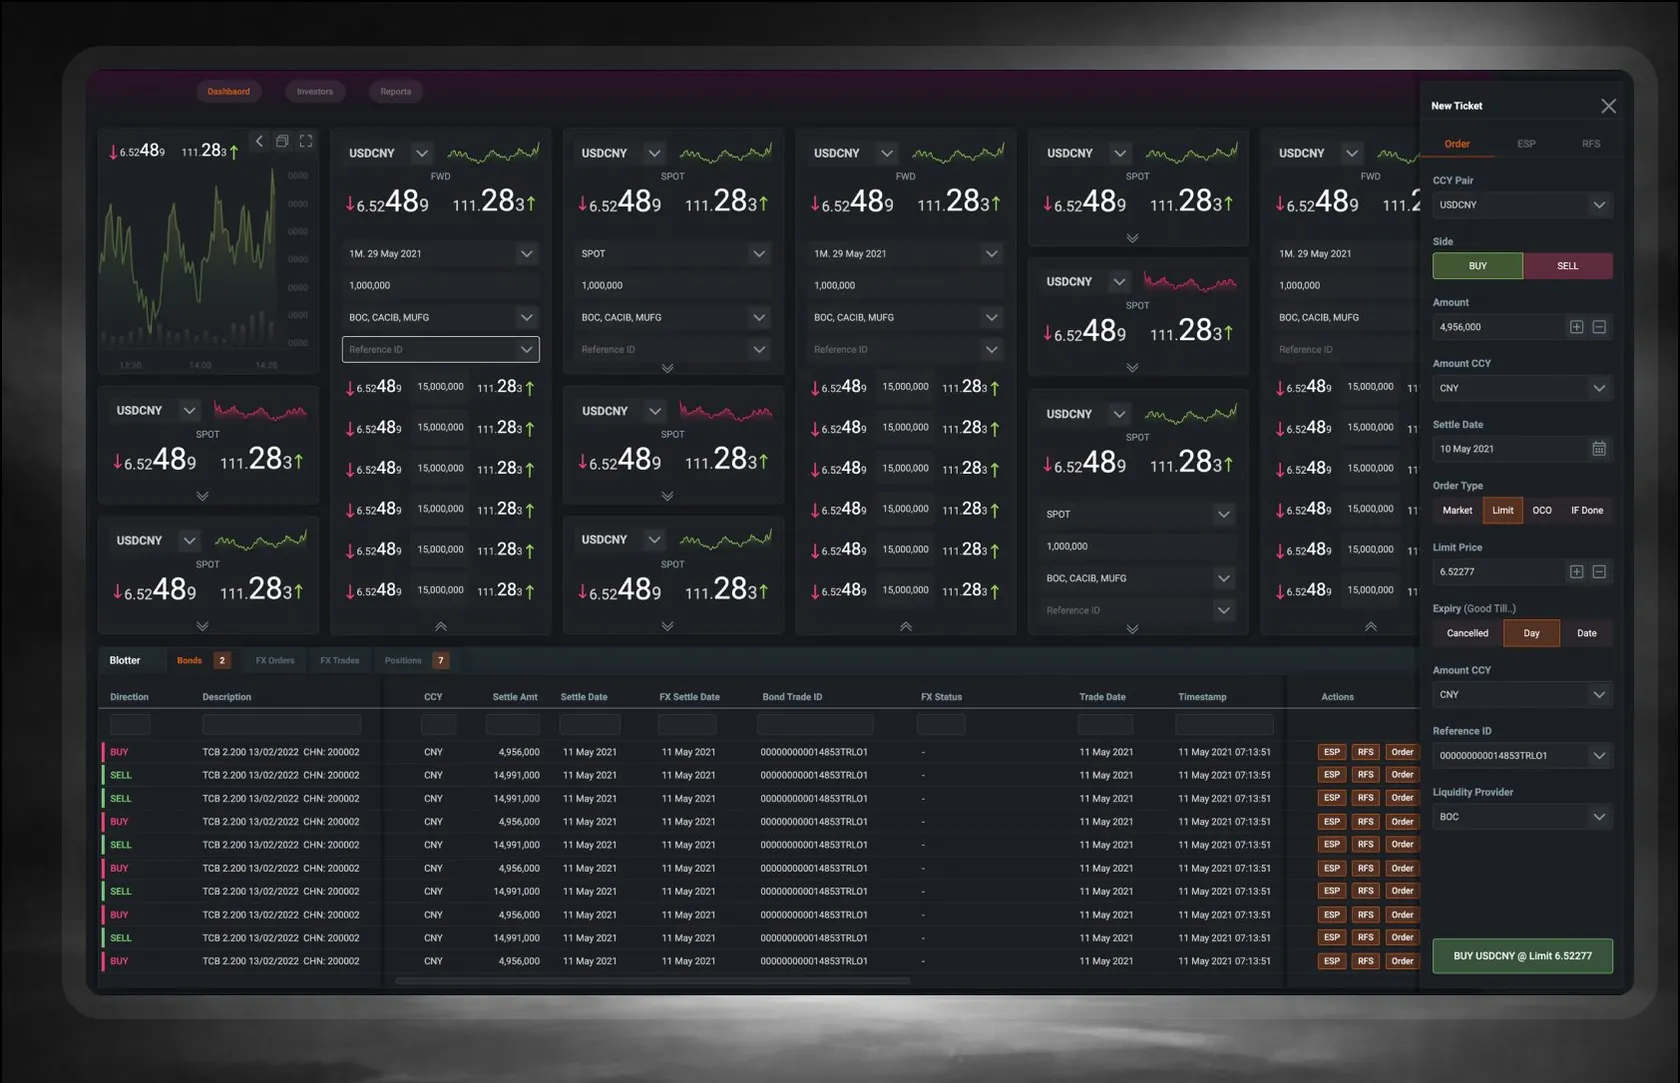
Task: Set expiry to Day
Action: coord(1531,634)
